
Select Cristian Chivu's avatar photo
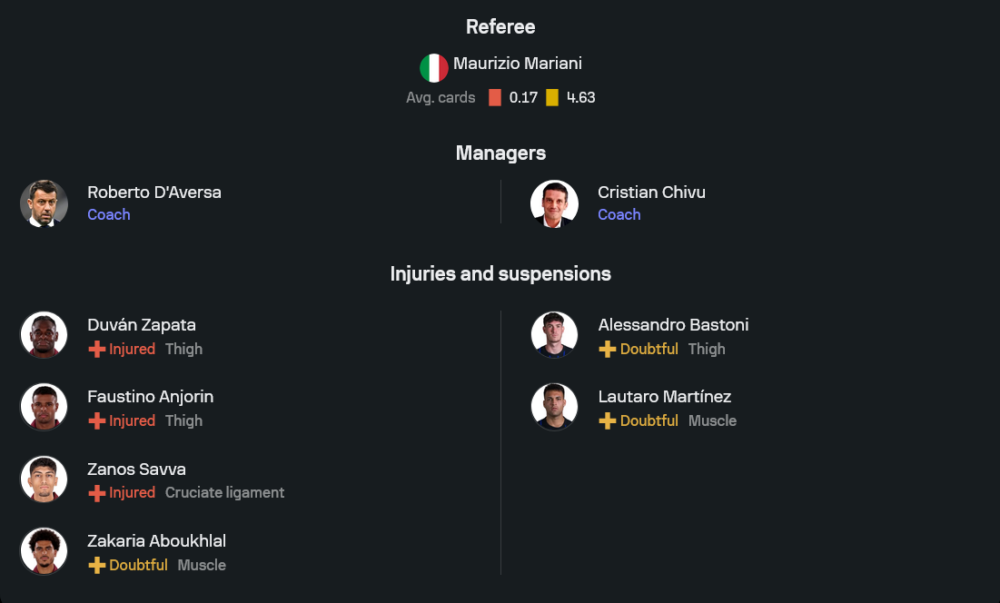tap(554, 203)
